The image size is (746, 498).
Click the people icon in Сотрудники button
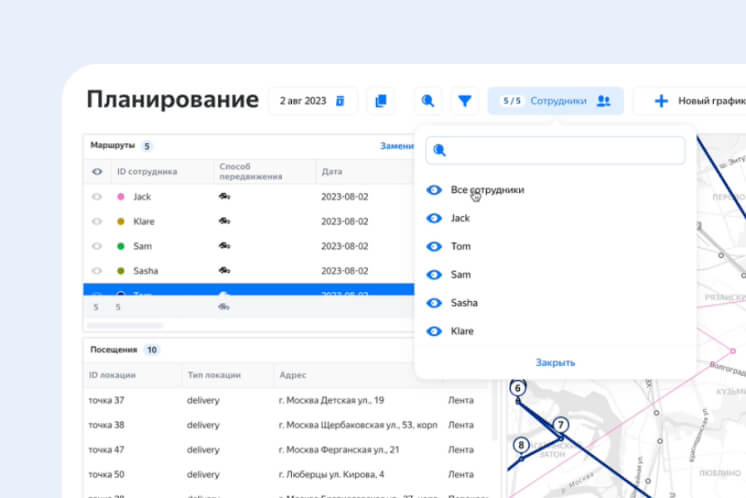603,101
